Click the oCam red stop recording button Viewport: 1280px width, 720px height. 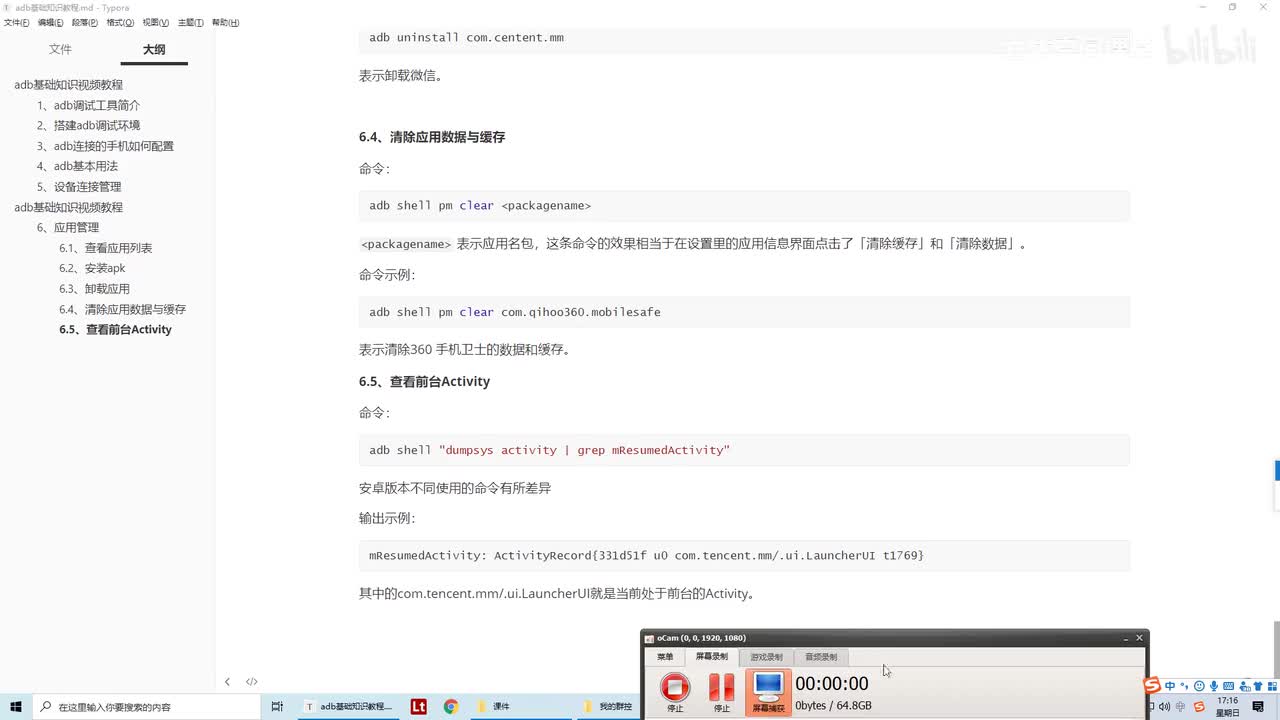(675, 691)
